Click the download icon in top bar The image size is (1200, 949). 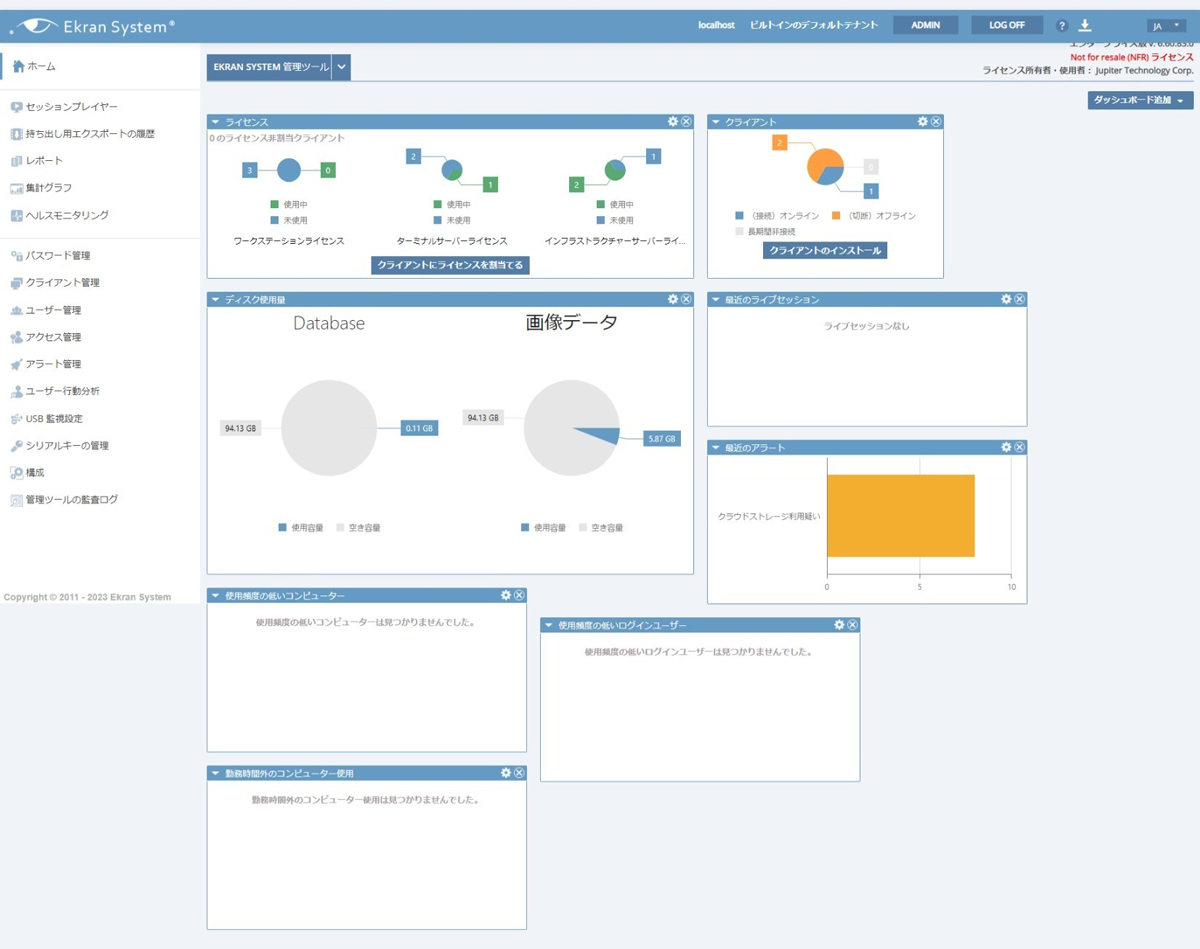coord(1085,25)
